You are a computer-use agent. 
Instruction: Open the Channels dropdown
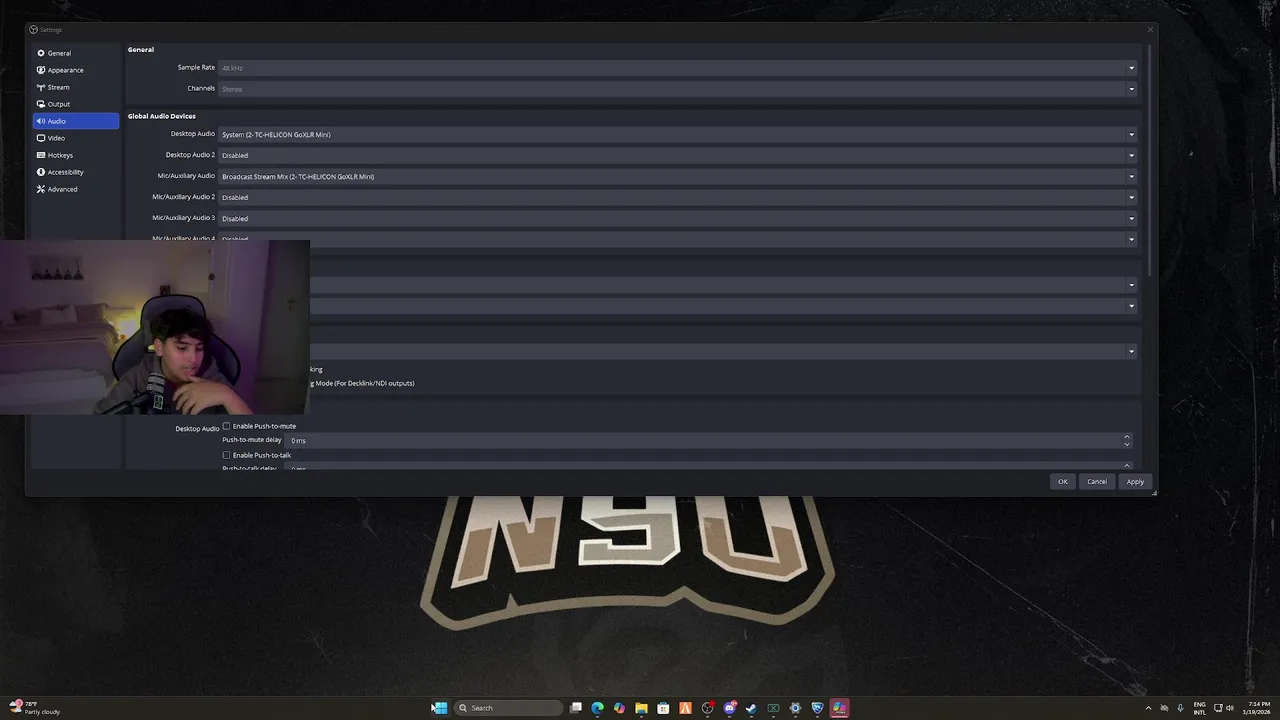pos(678,89)
